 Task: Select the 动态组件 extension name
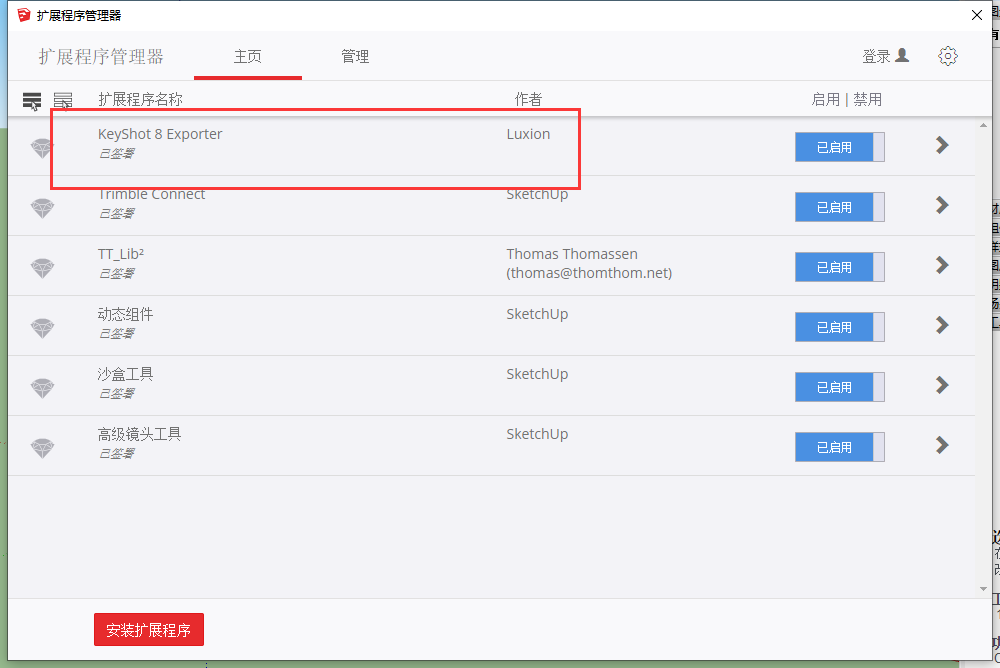point(125,314)
